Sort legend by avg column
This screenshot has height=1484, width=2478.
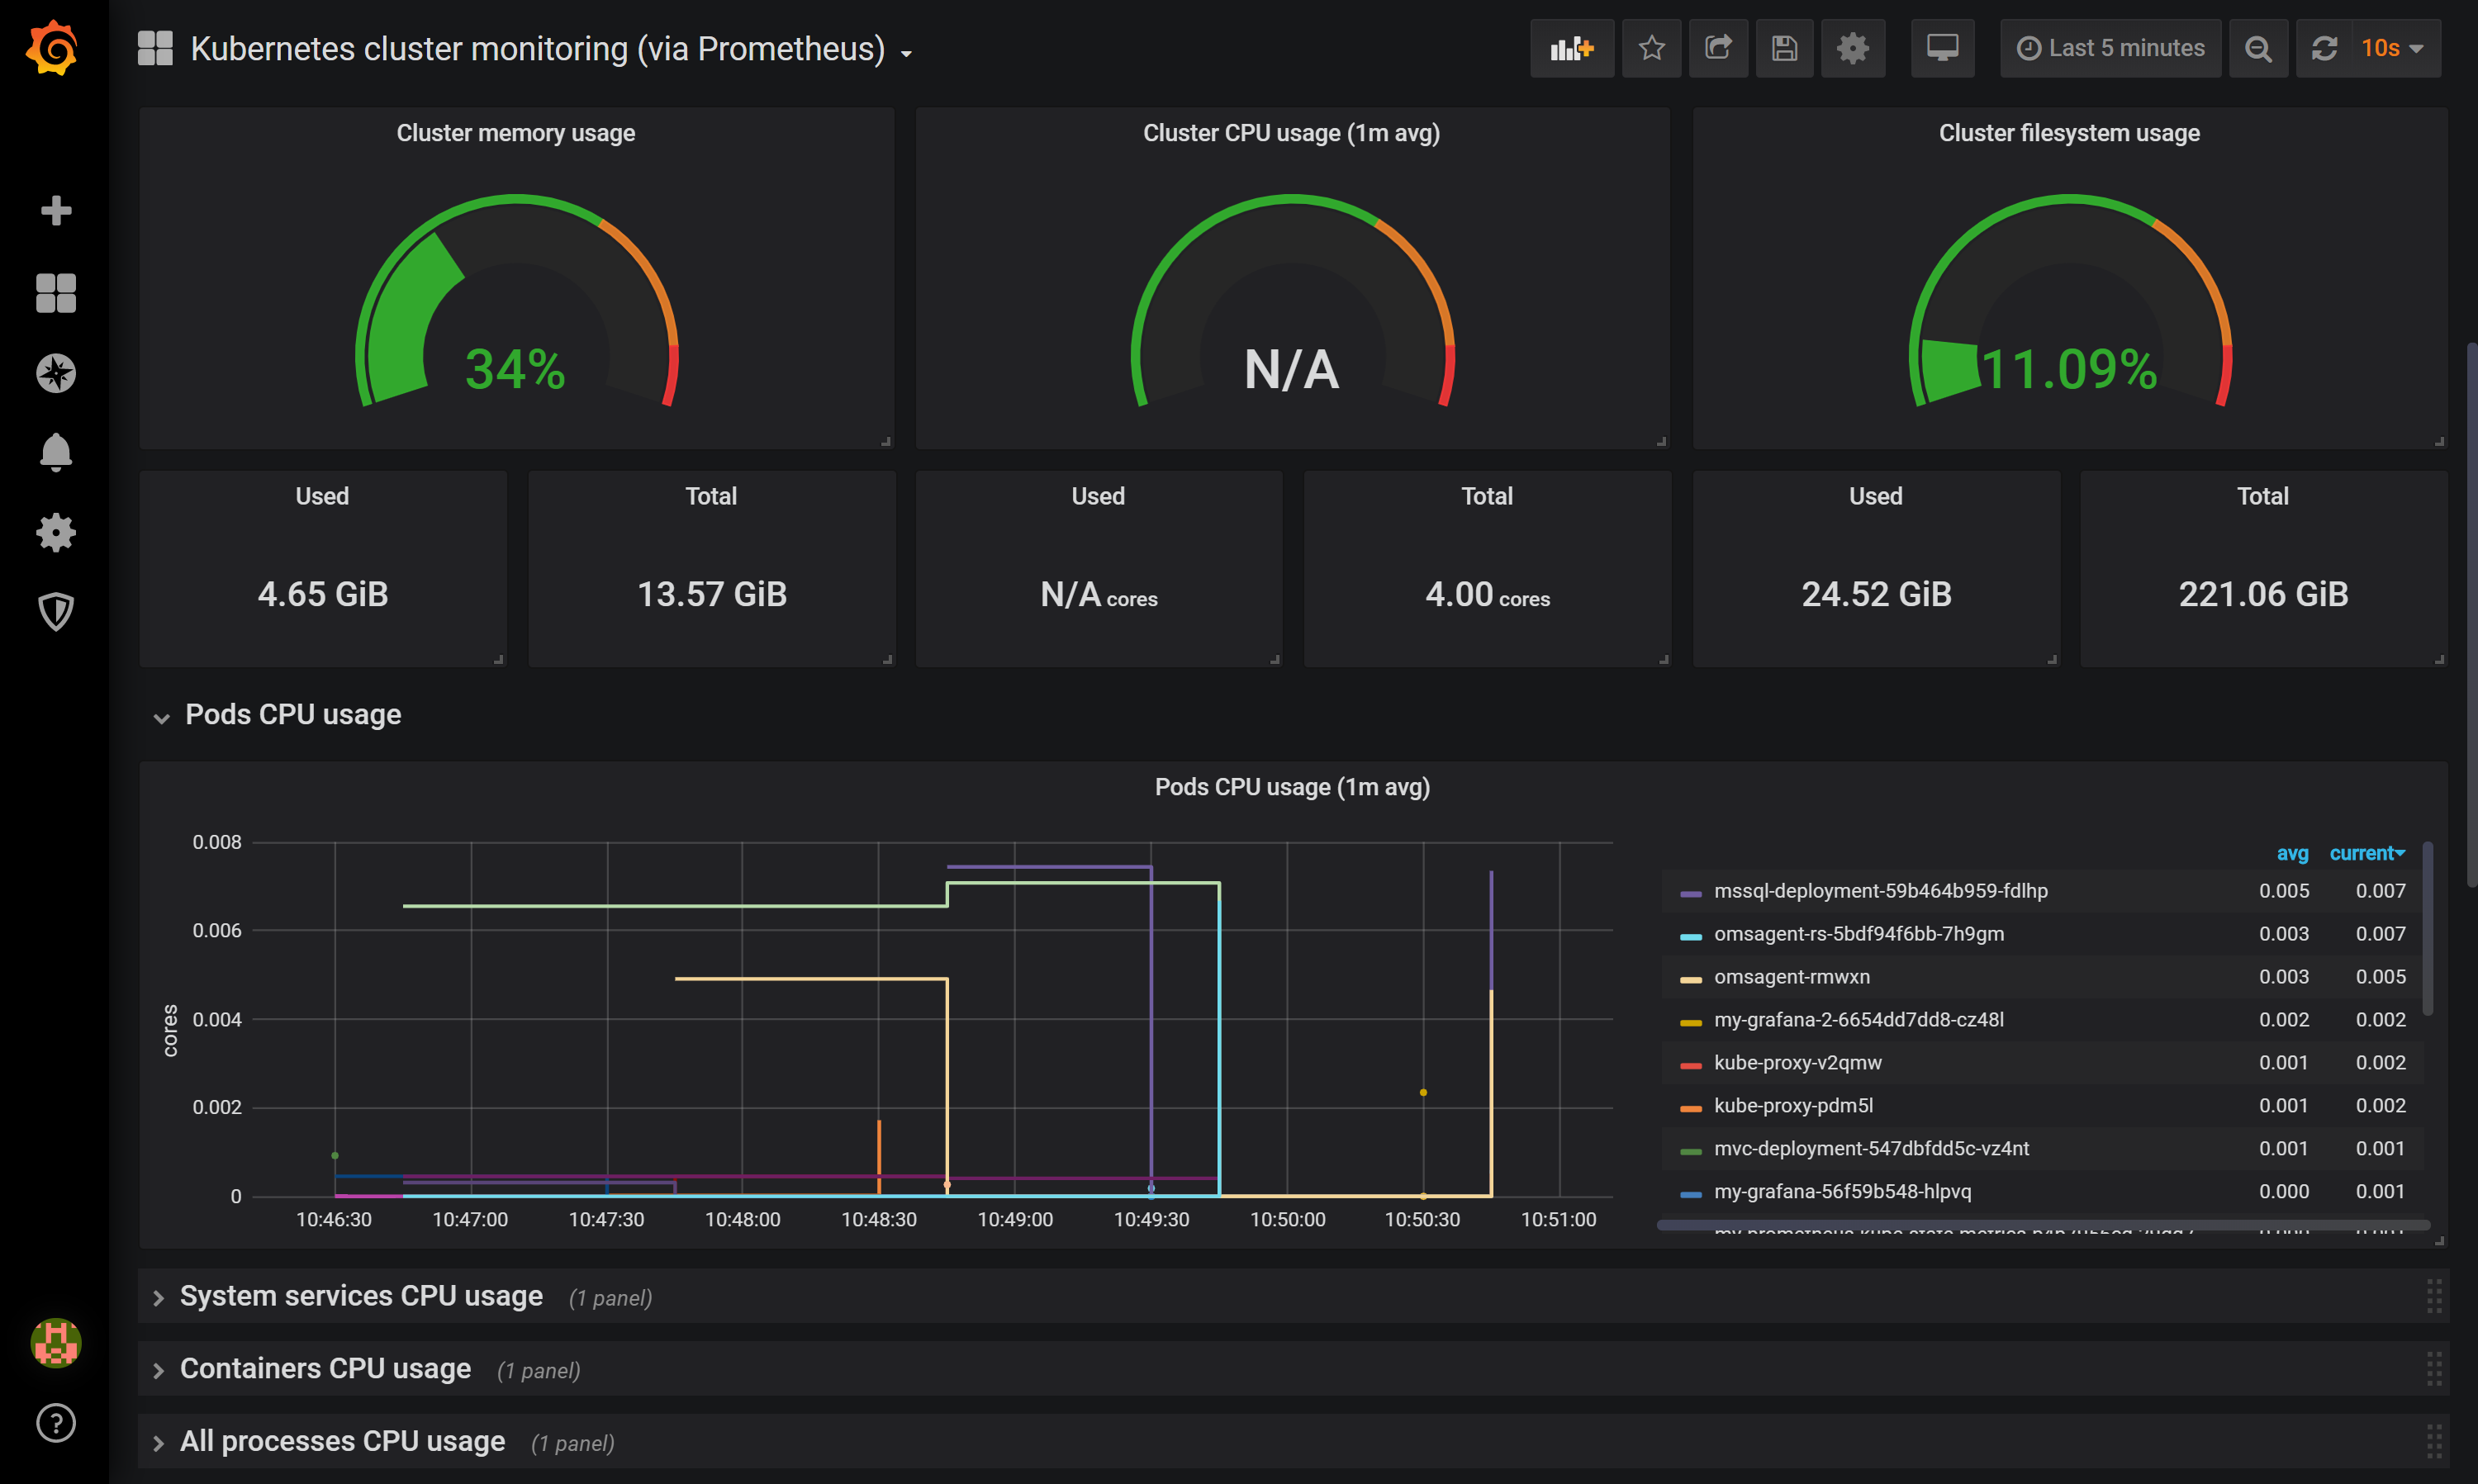click(2292, 853)
